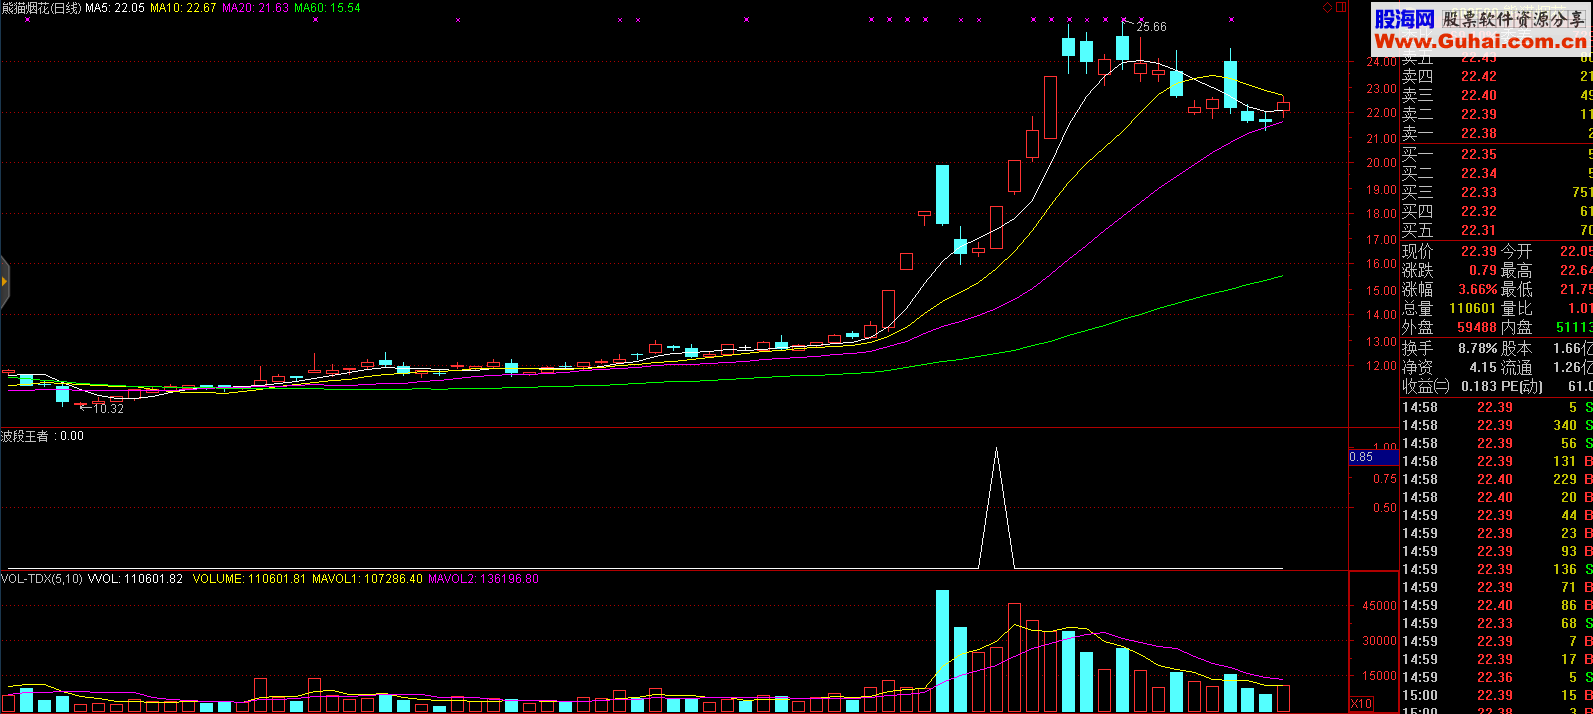Select the 买一 bid row at 22.35
Screen dimensions: 1593x714
[1496, 155]
